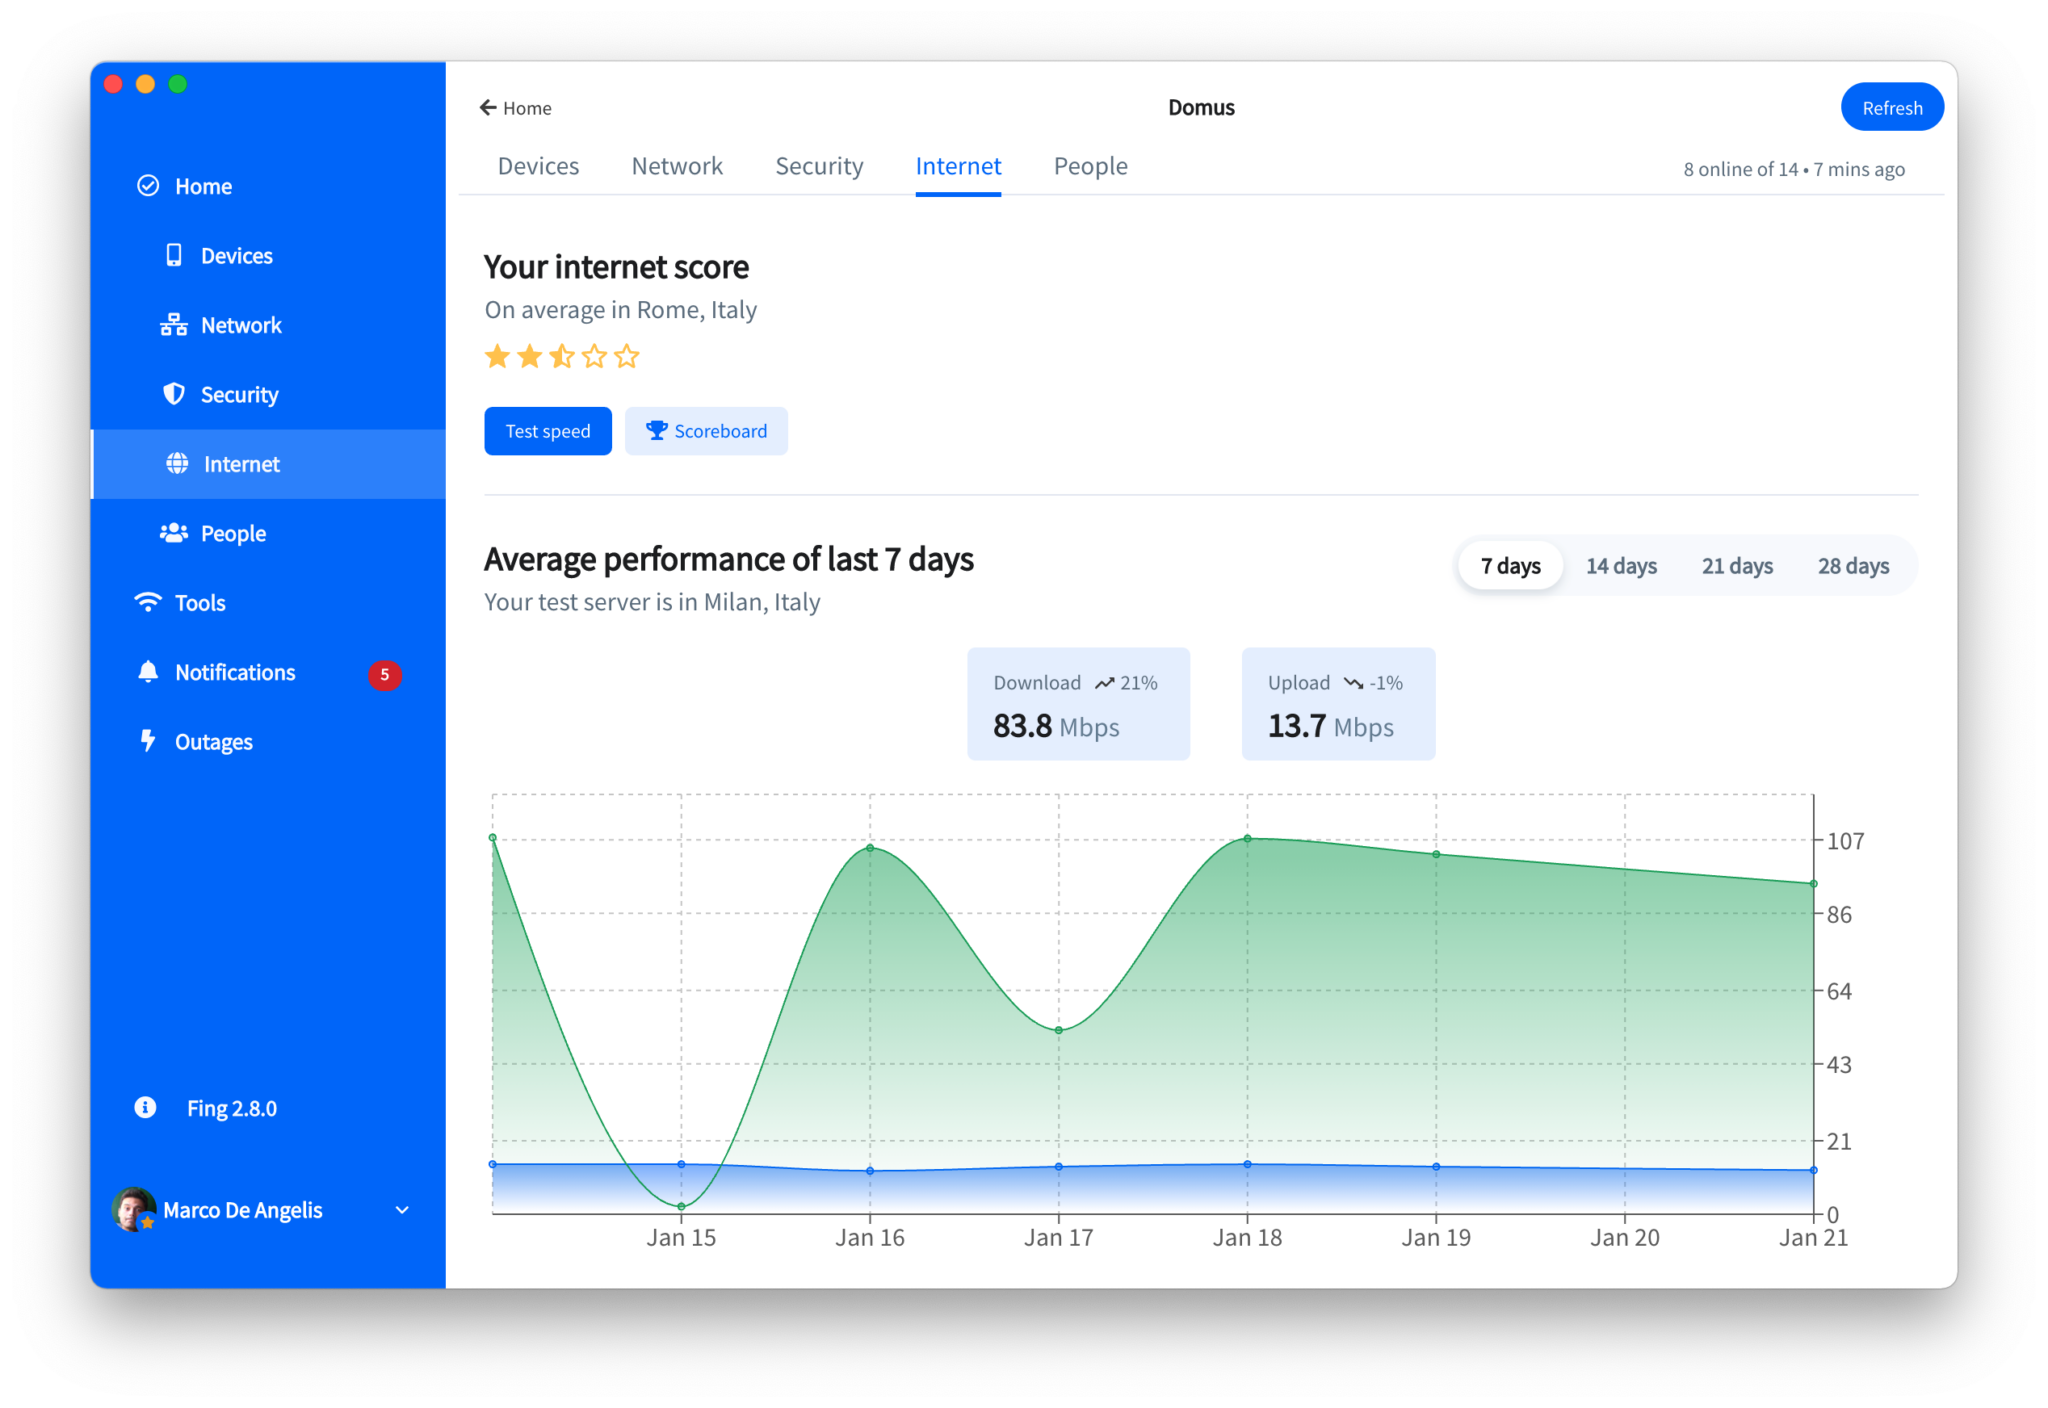Image resolution: width=2048 pixels, height=1408 pixels.
Task: Switch to the Security tab
Action: [x=819, y=166]
